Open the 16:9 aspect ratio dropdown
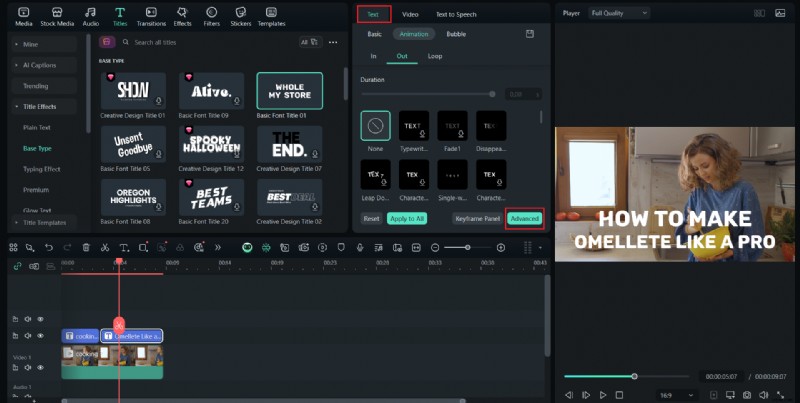The height and width of the screenshot is (403, 800). point(677,395)
